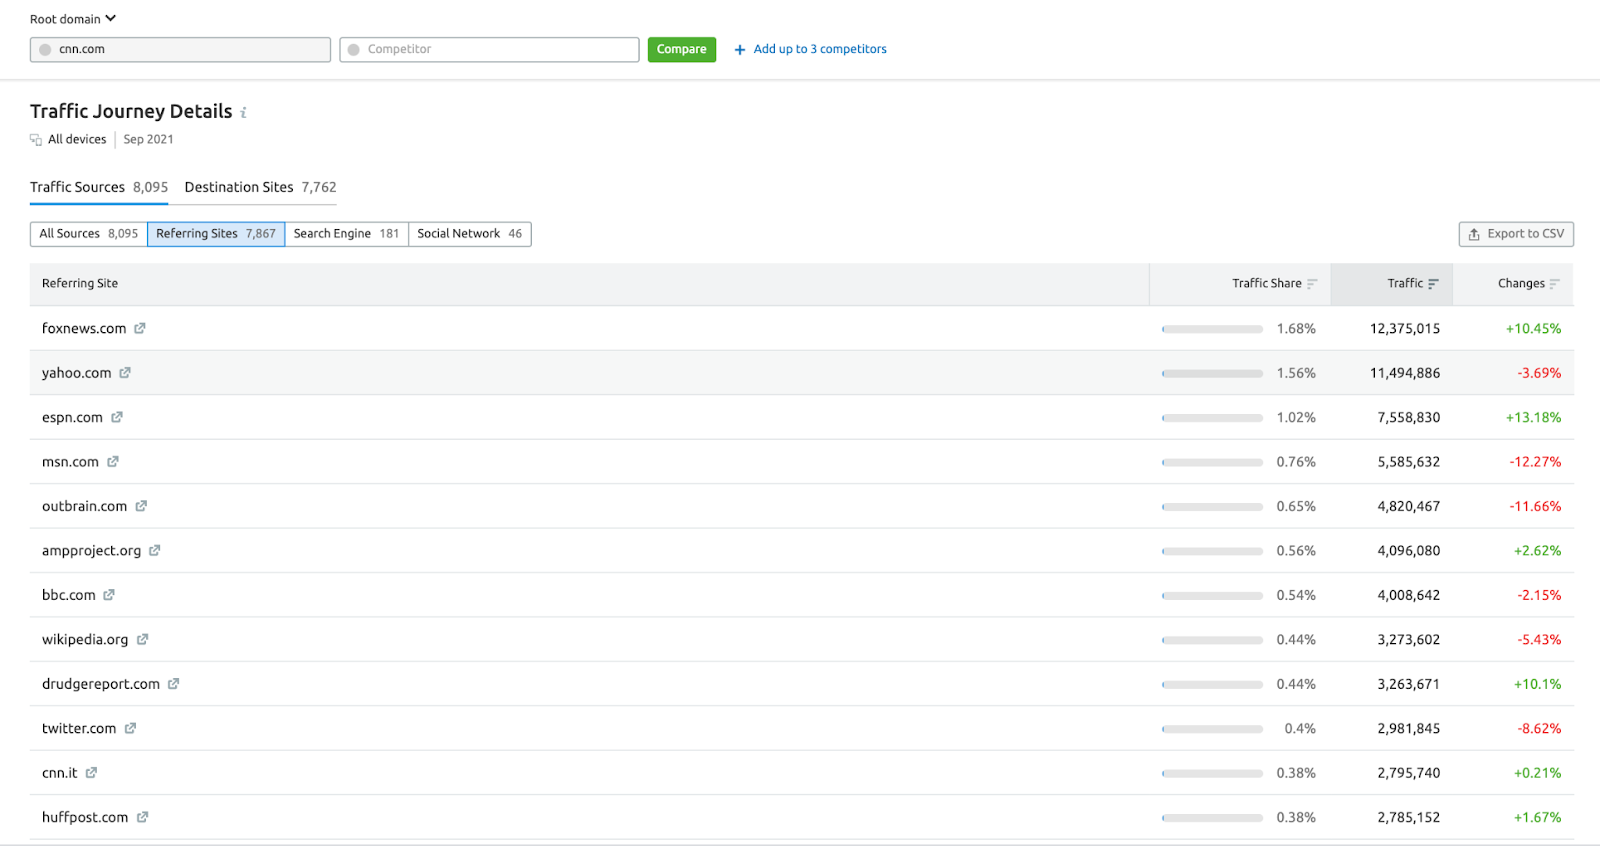Sort by Traffic Share column icon
The width and height of the screenshot is (1600, 846).
[1312, 284]
